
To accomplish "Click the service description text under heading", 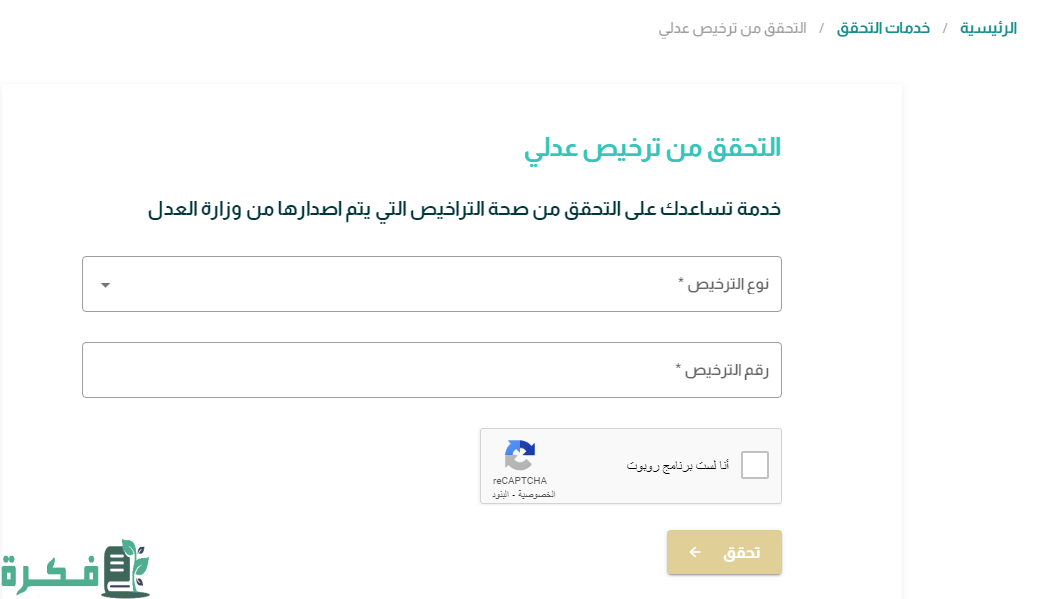I will (464, 209).
